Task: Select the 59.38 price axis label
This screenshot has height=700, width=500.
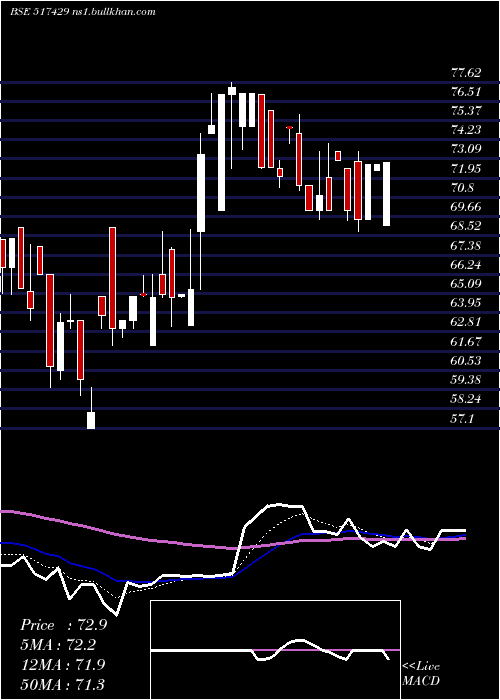Action: pyautogui.click(x=466, y=380)
